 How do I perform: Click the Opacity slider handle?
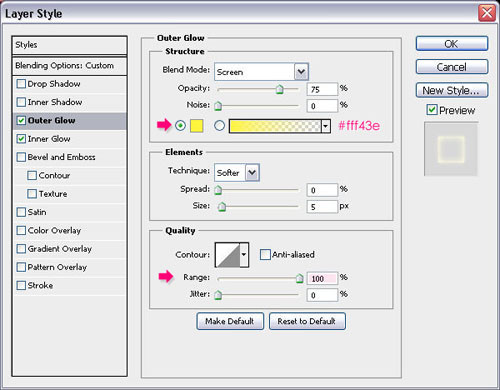pyautogui.click(x=280, y=89)
